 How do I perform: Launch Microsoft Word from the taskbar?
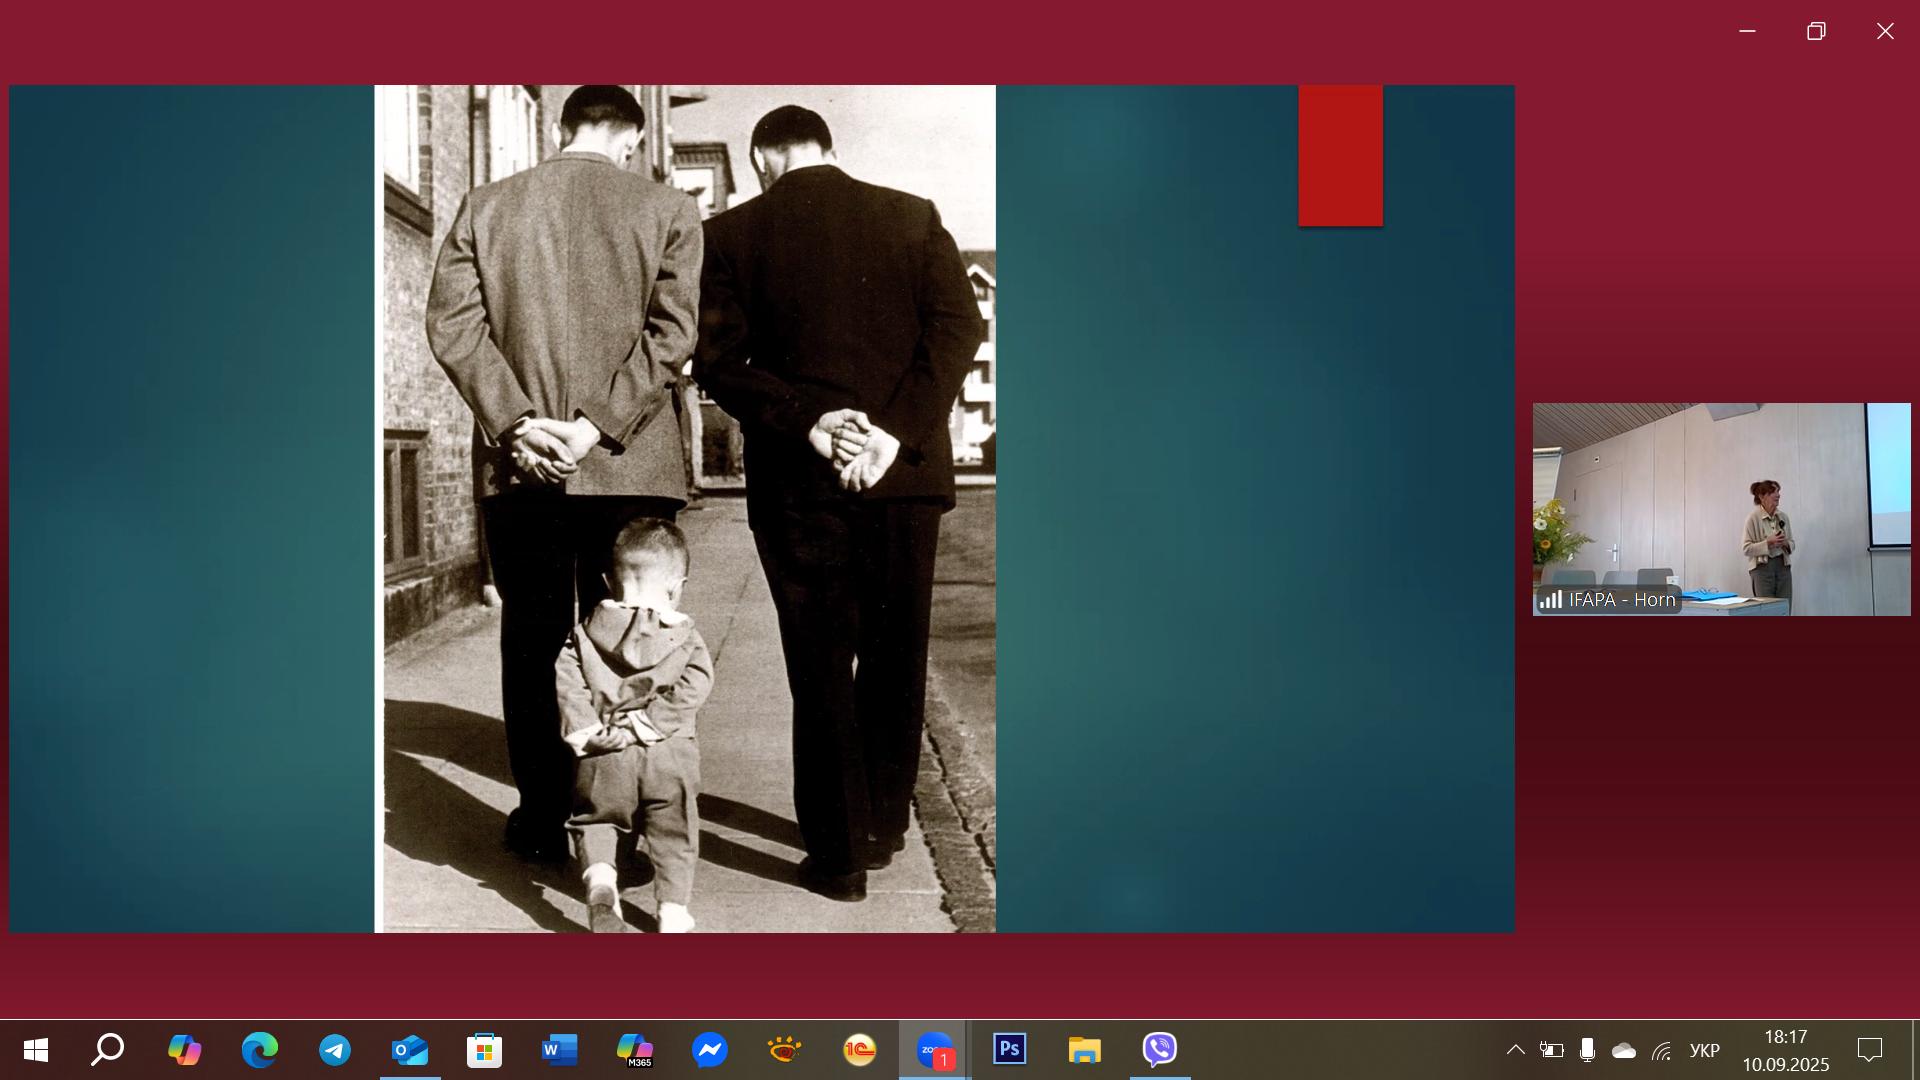point(559,1050)
